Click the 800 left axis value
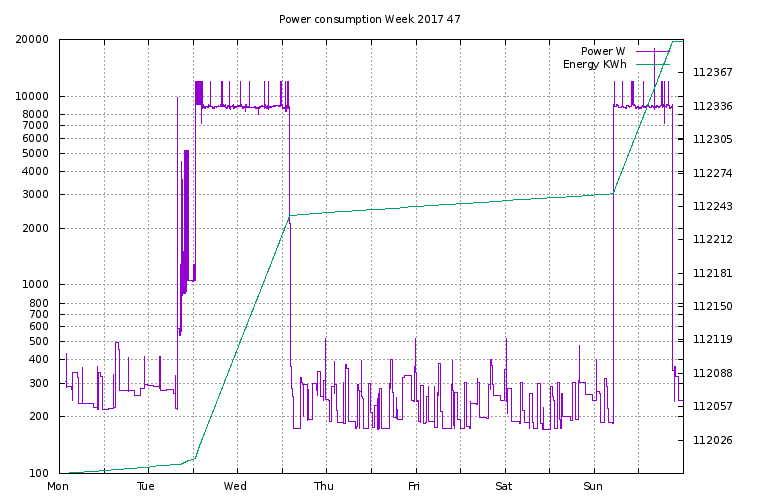The width and height of the screenshot is (768, 500). [39, 303]
